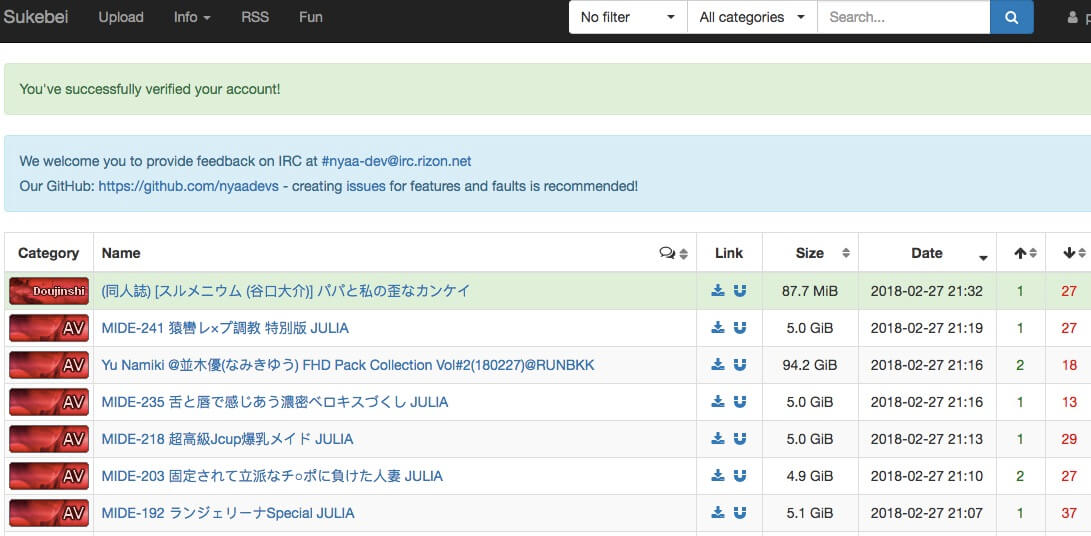Download torrent file for Yu Namiki FHD Pack
1091x536 pixels.
pyautogui.click(x=718, y=365)
